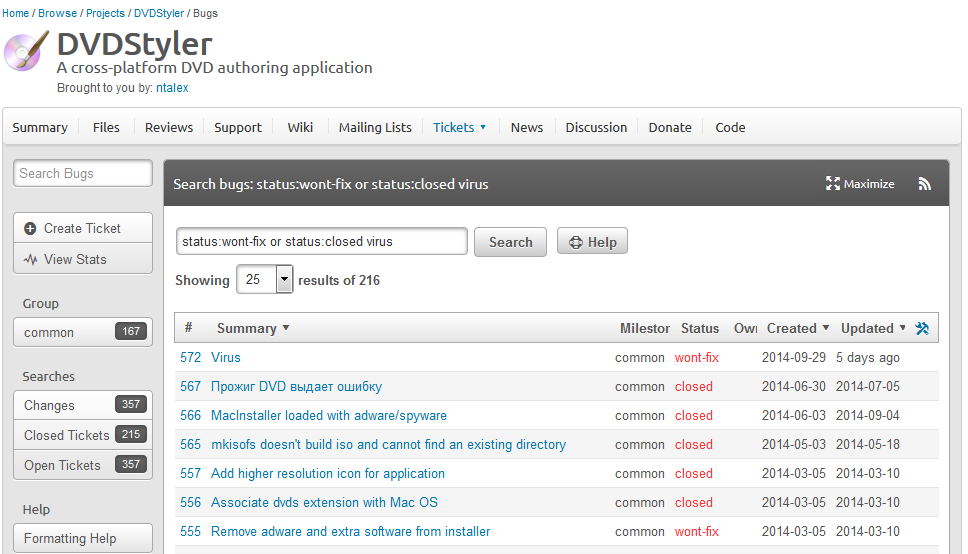Open ticket 'Прожиг DVD выдает ошибку'
968x554 pixels.
(x=296, y=386)
